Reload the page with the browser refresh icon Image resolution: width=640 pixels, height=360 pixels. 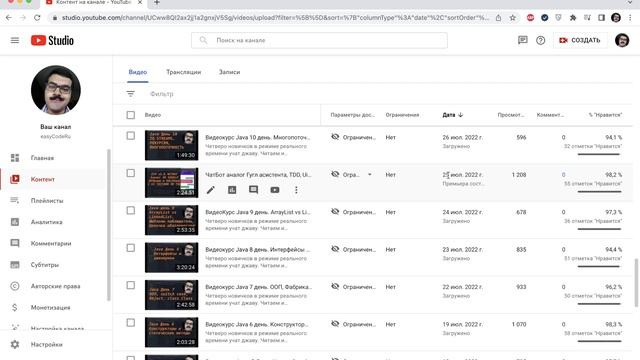coord(37,18)
